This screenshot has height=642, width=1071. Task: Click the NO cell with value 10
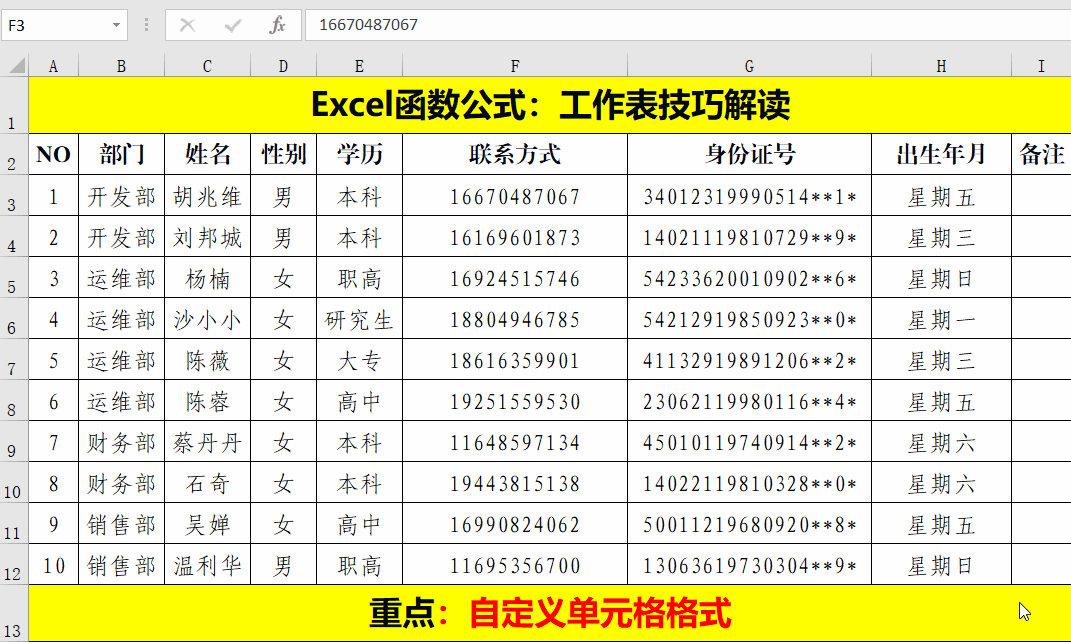pyautogui.click(x=53, y=566)
